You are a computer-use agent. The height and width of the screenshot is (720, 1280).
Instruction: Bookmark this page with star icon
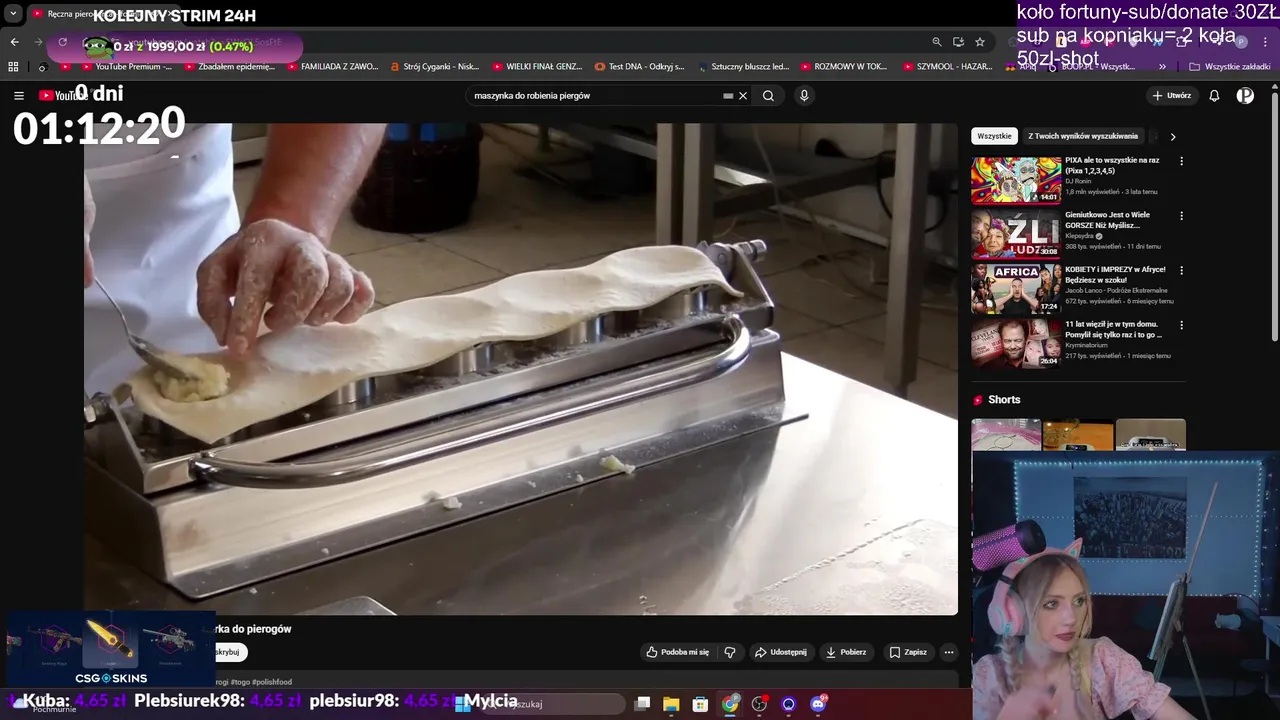[x=980, y=42]
